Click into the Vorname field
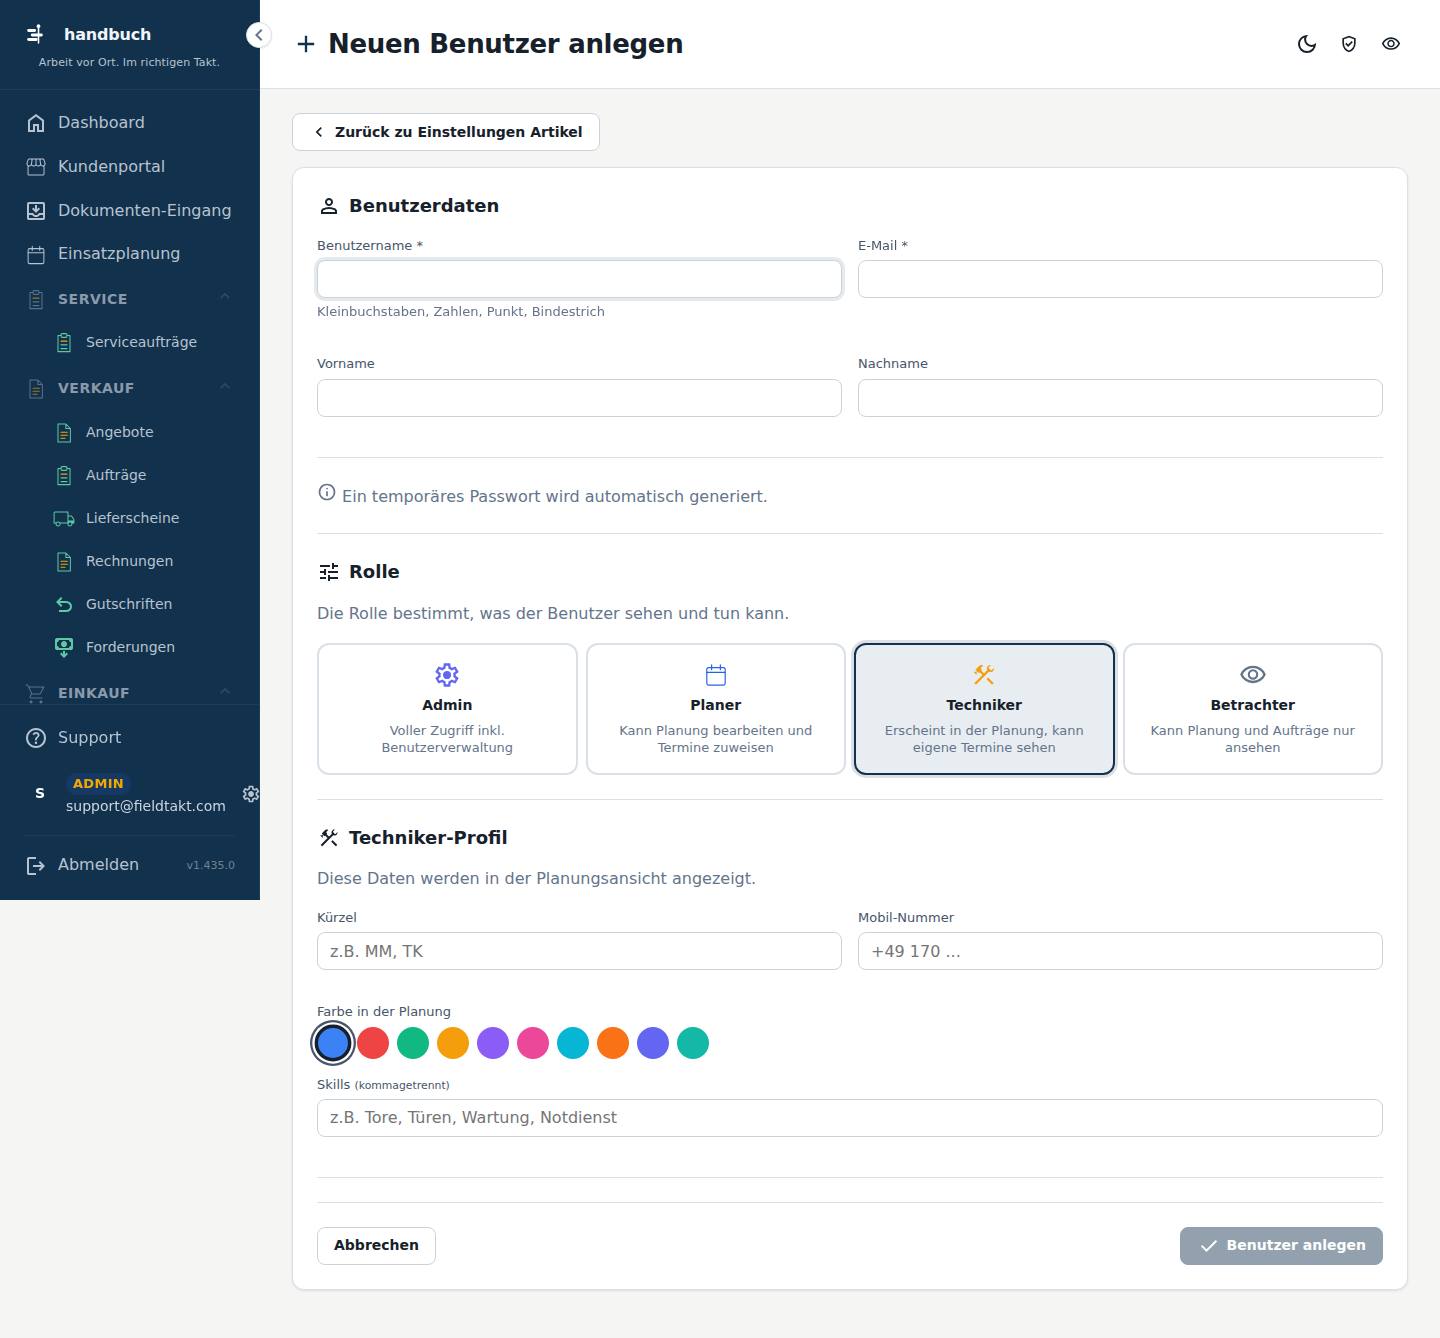 pos(579,398)
